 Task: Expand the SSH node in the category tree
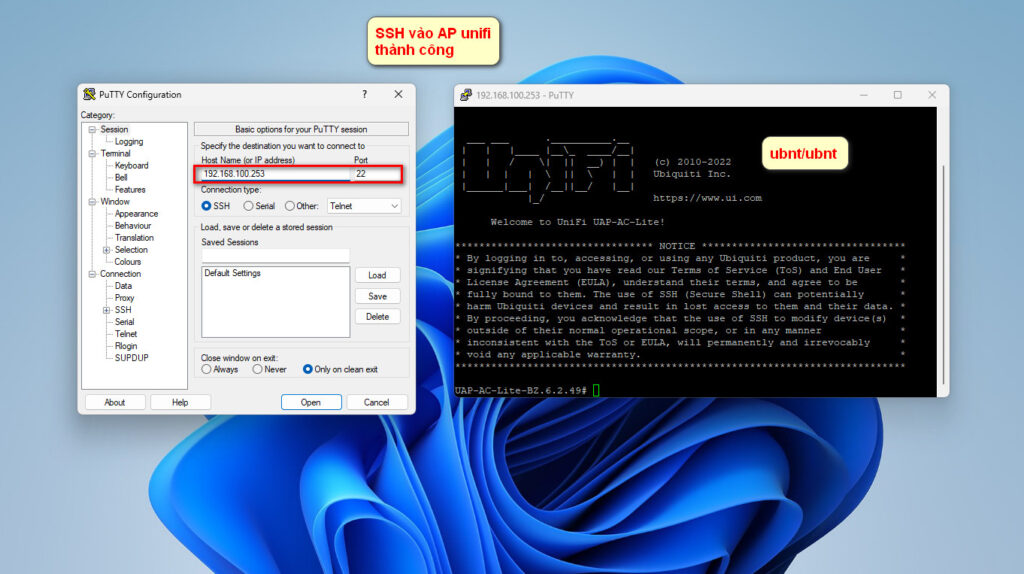107,310
